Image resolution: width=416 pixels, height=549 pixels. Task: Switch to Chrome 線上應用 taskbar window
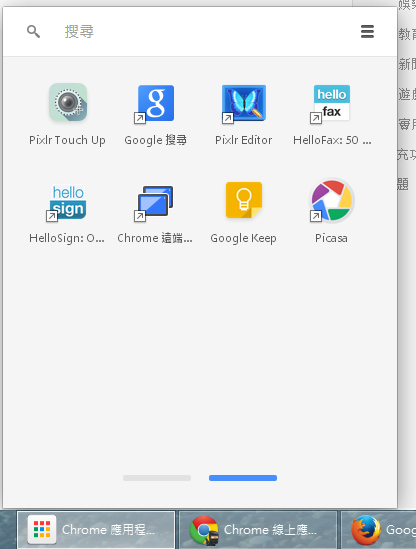coord(258,530)
